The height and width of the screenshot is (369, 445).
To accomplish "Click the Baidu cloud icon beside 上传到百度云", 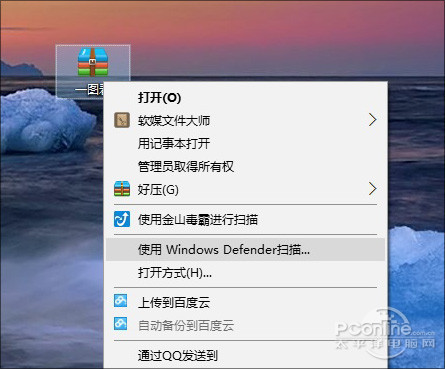I will 120,300.
